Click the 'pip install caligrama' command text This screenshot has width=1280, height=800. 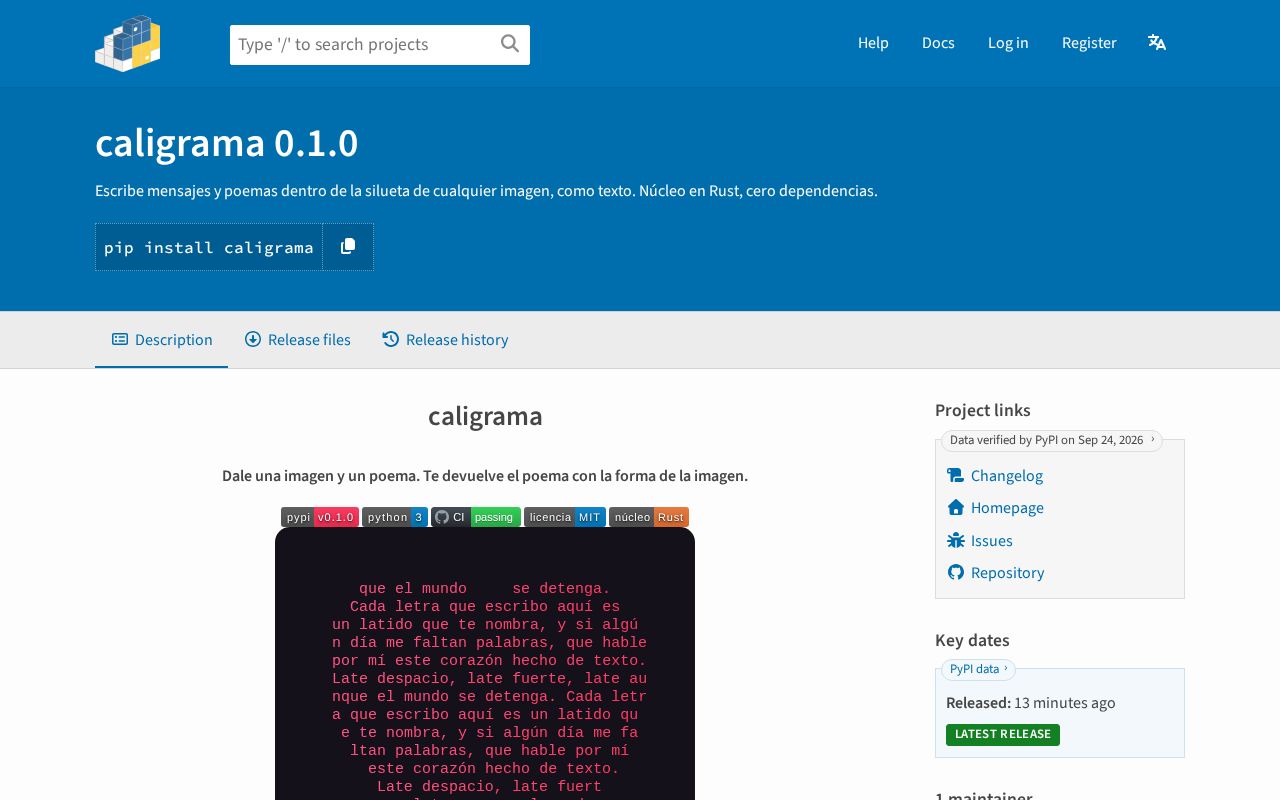coord(209,247)
